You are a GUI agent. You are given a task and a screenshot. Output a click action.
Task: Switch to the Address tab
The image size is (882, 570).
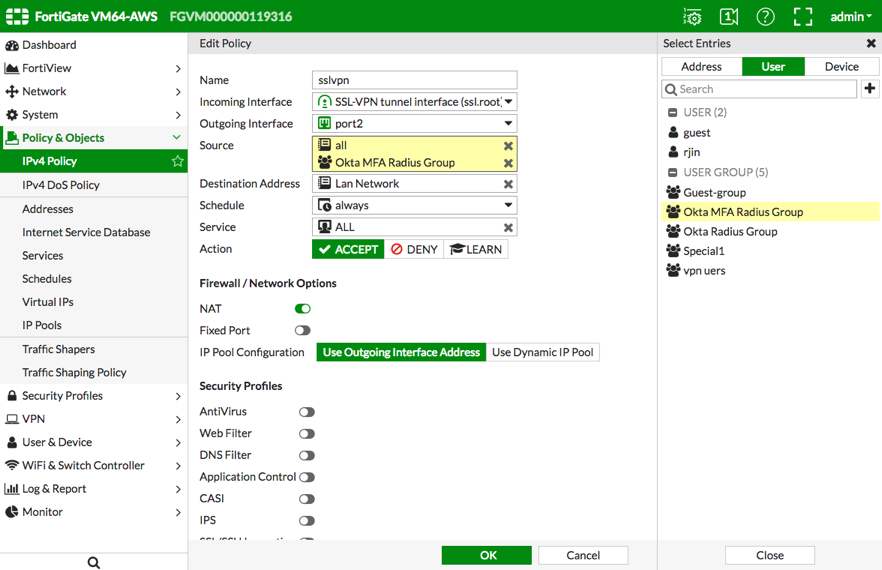[x=701, y=66]
